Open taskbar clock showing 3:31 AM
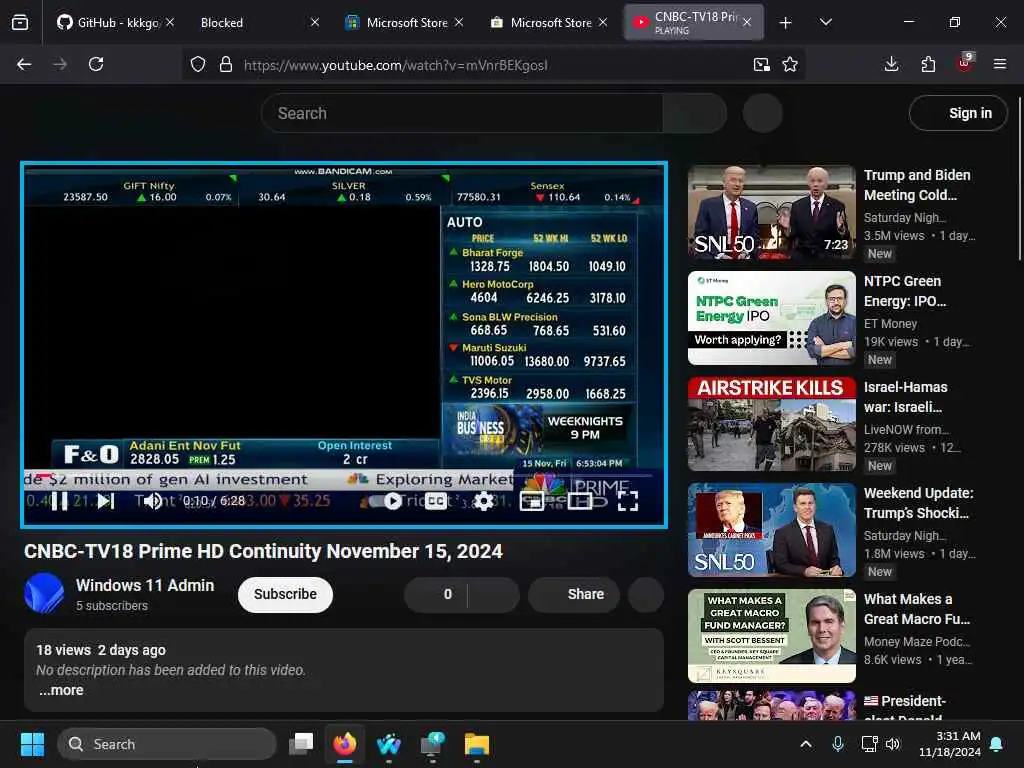This screenshot has width=1024, height=768. [950, 744]
